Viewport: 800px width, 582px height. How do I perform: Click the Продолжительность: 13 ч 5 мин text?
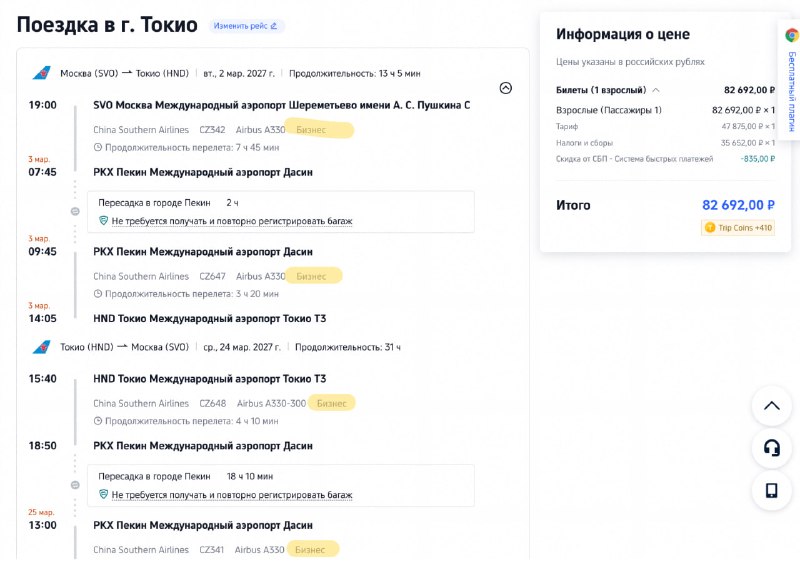coord(355,73)
